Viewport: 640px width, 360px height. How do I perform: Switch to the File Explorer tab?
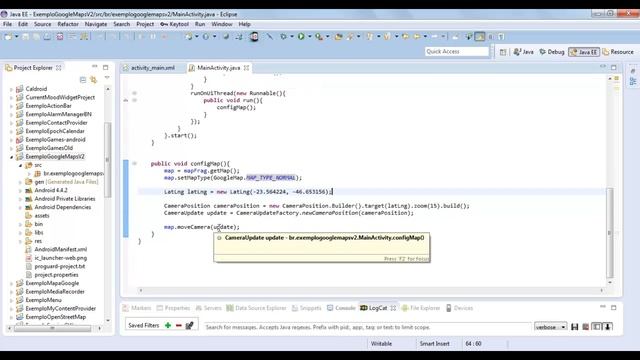[421, 308]
